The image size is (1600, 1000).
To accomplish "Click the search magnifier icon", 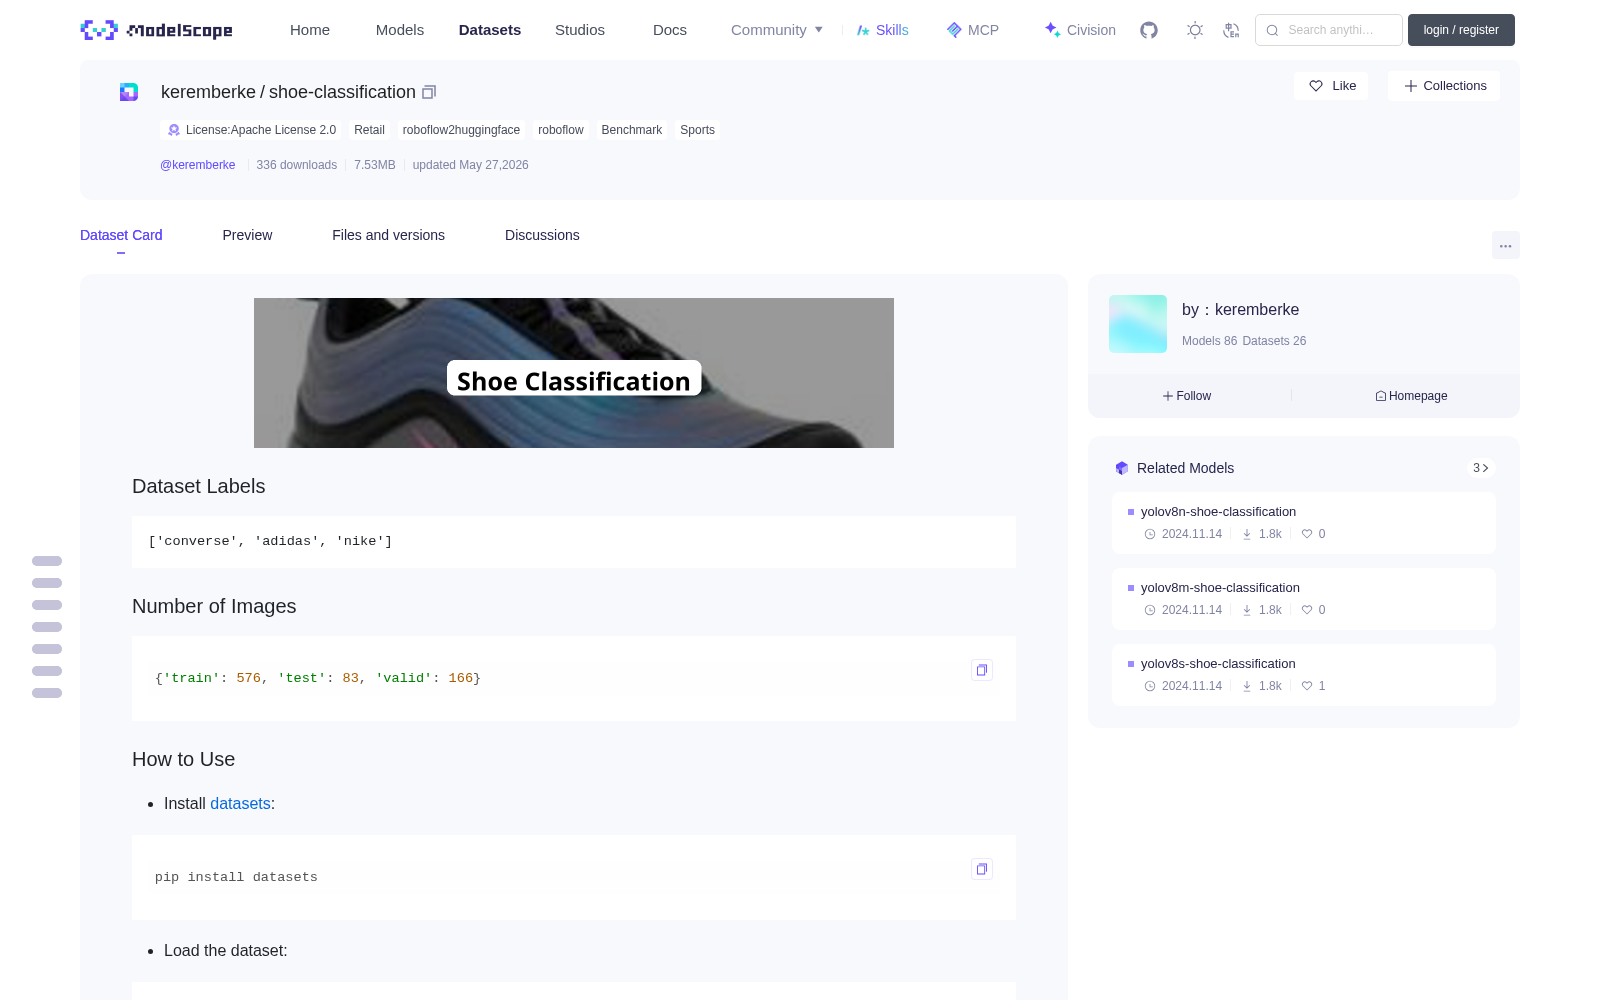I will tap(1273, 30).
